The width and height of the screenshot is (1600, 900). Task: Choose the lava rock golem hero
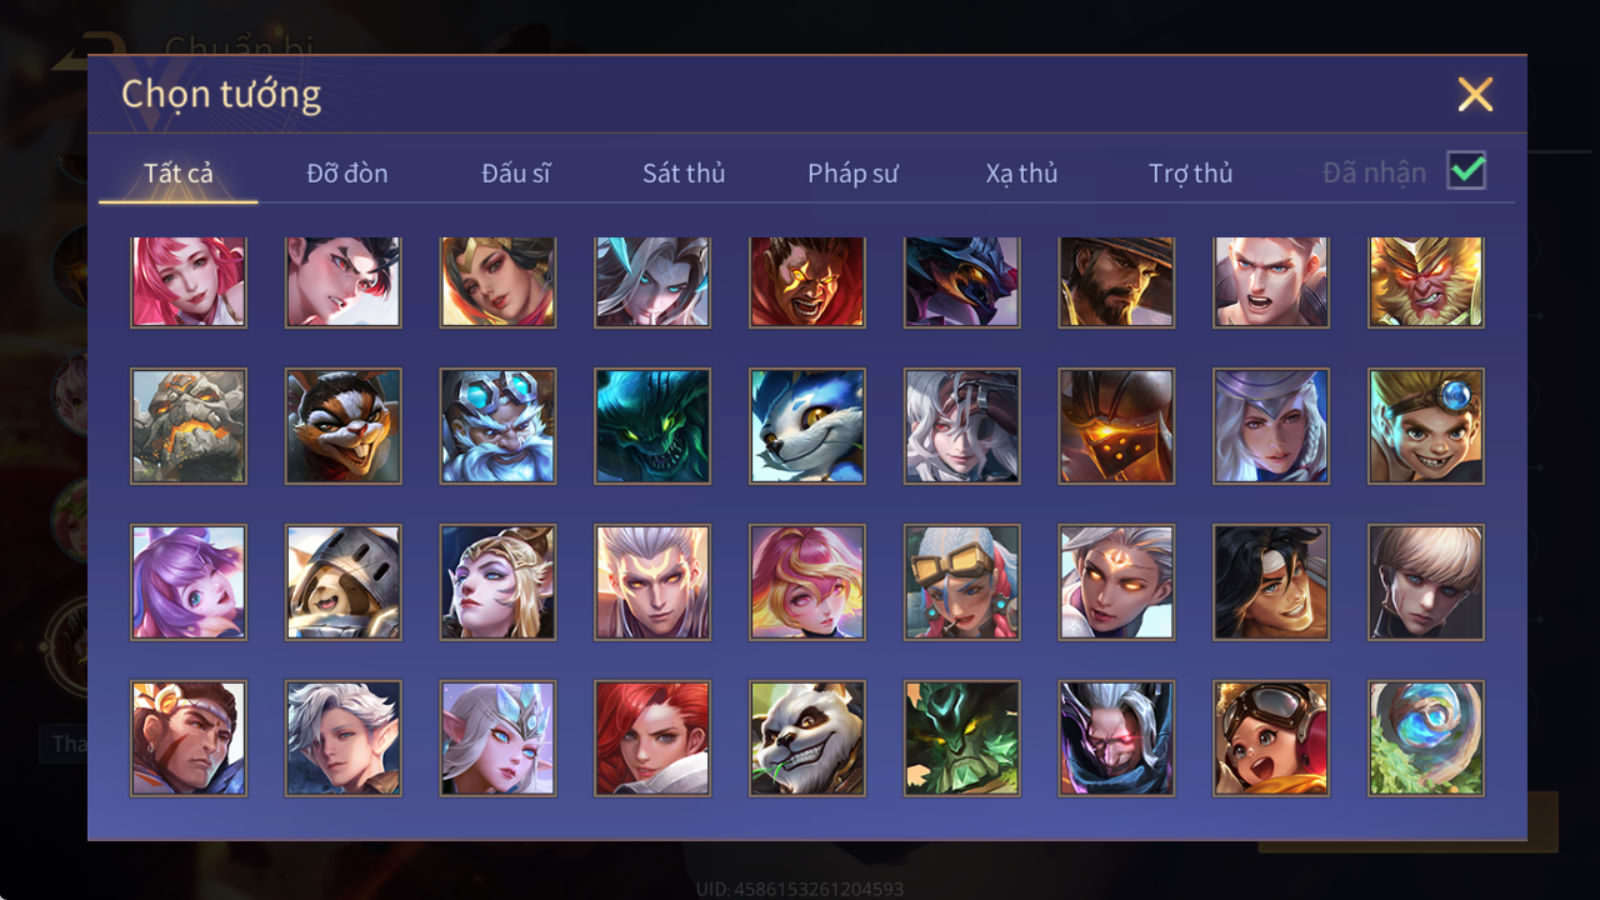tap(188, 426)
